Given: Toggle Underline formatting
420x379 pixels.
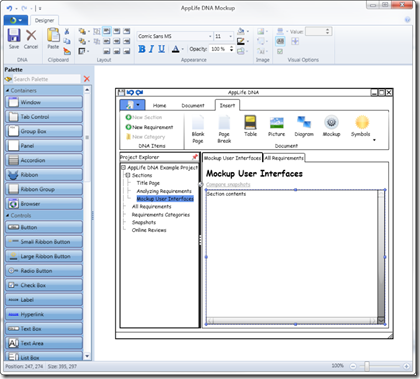Looking at the screenshot, I should pos(161,49).
